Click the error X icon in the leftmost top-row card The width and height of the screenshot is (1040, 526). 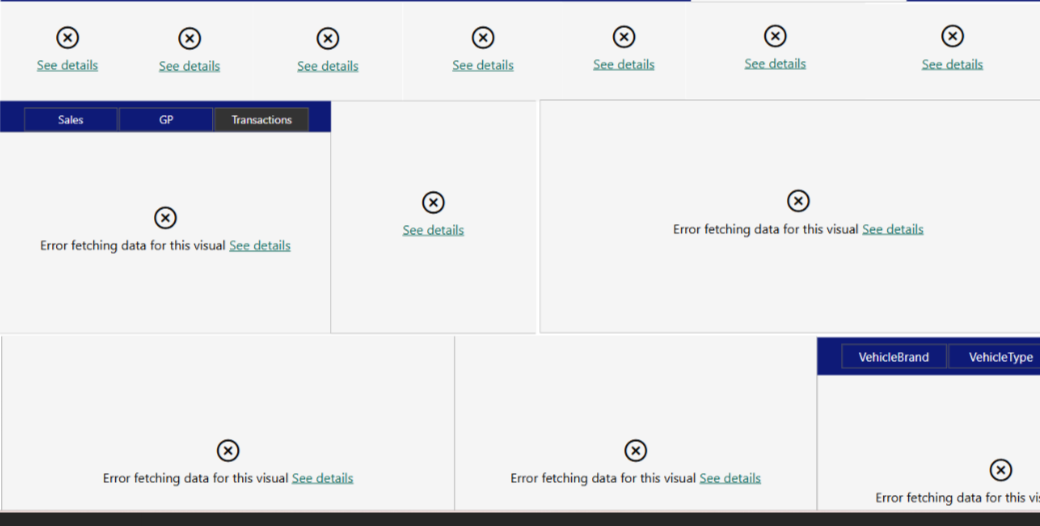click(67, 38)
